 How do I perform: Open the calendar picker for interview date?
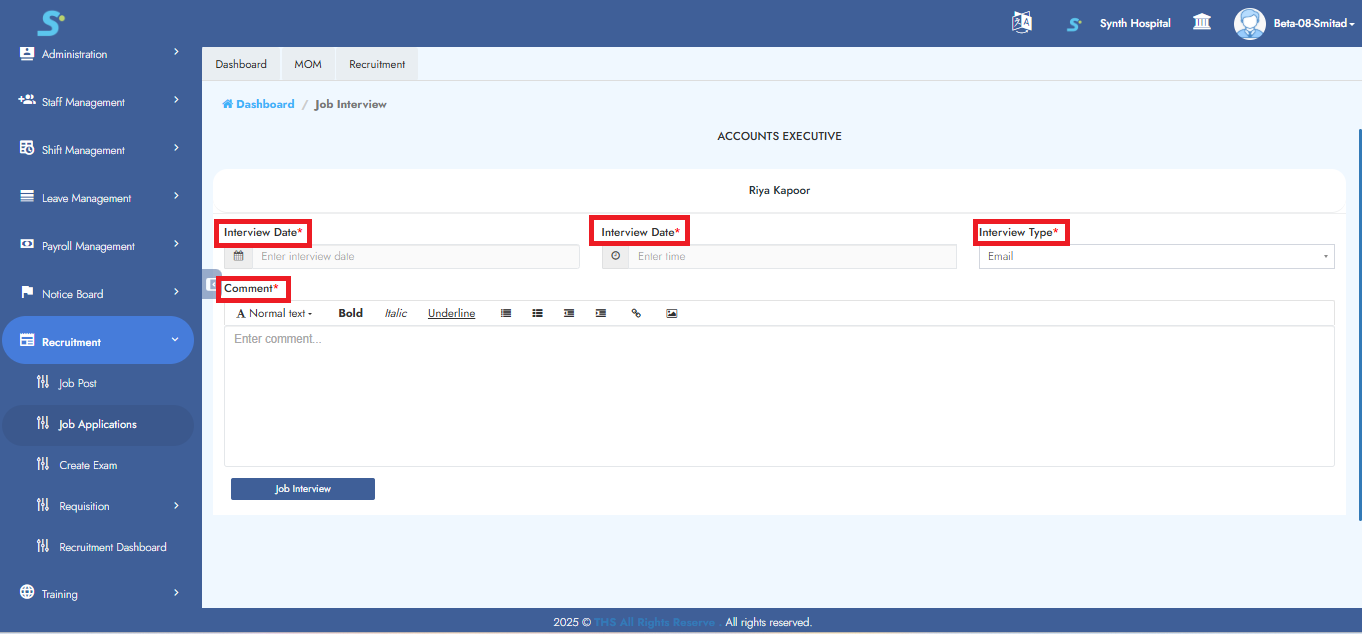tap(239, 256)
